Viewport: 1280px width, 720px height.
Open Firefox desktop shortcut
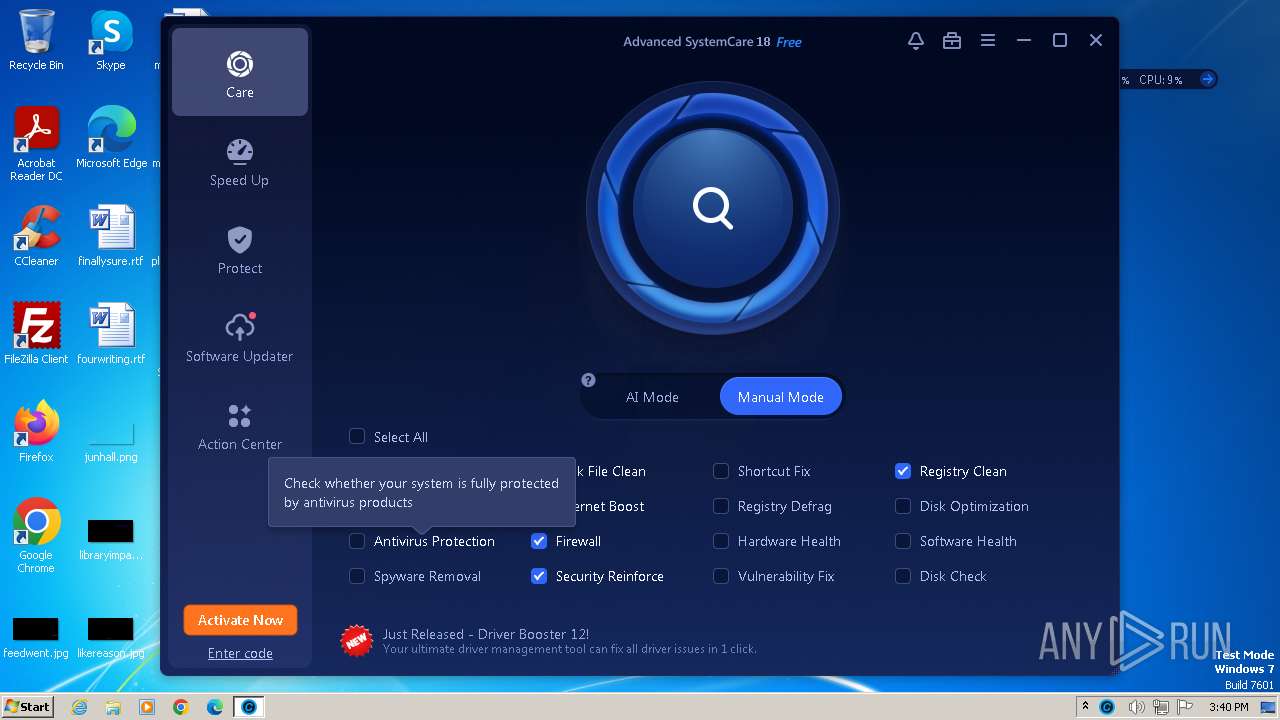pos(36,432)
